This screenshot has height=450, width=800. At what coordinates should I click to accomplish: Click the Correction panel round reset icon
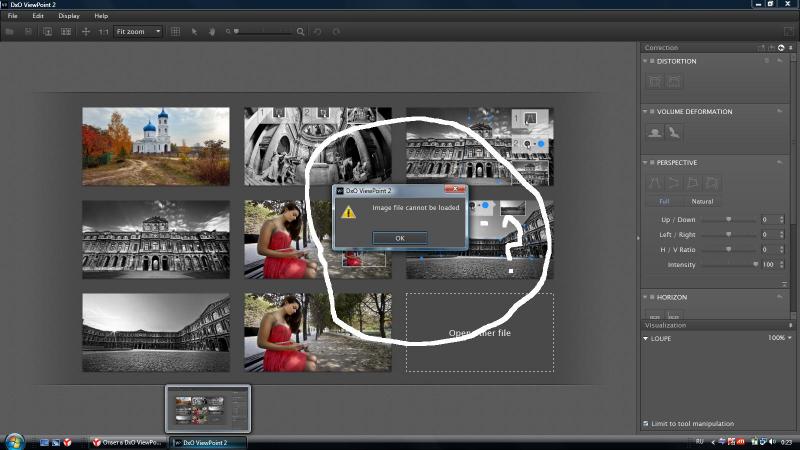(x=781, y=48)
